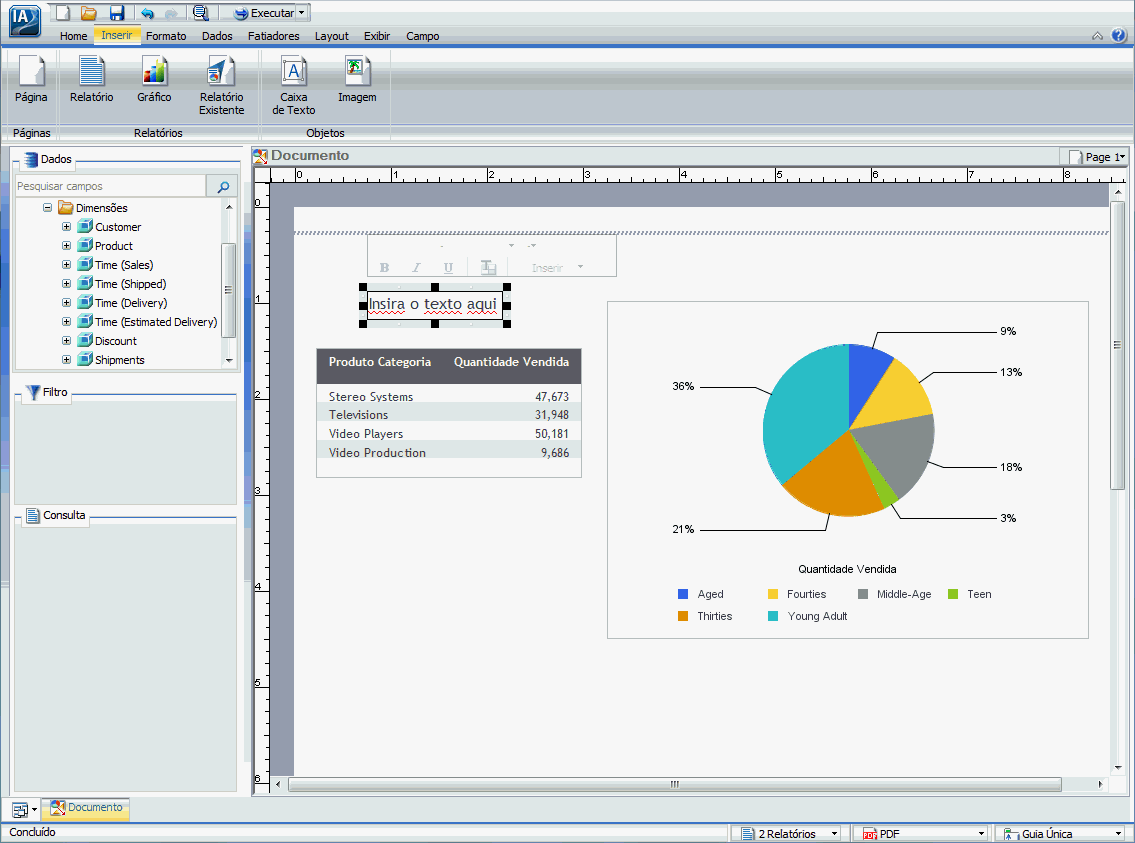The height and width of the screenshot is (843, 1135).
Task: Open the Executar dropdown arrow
Action: 302,12
